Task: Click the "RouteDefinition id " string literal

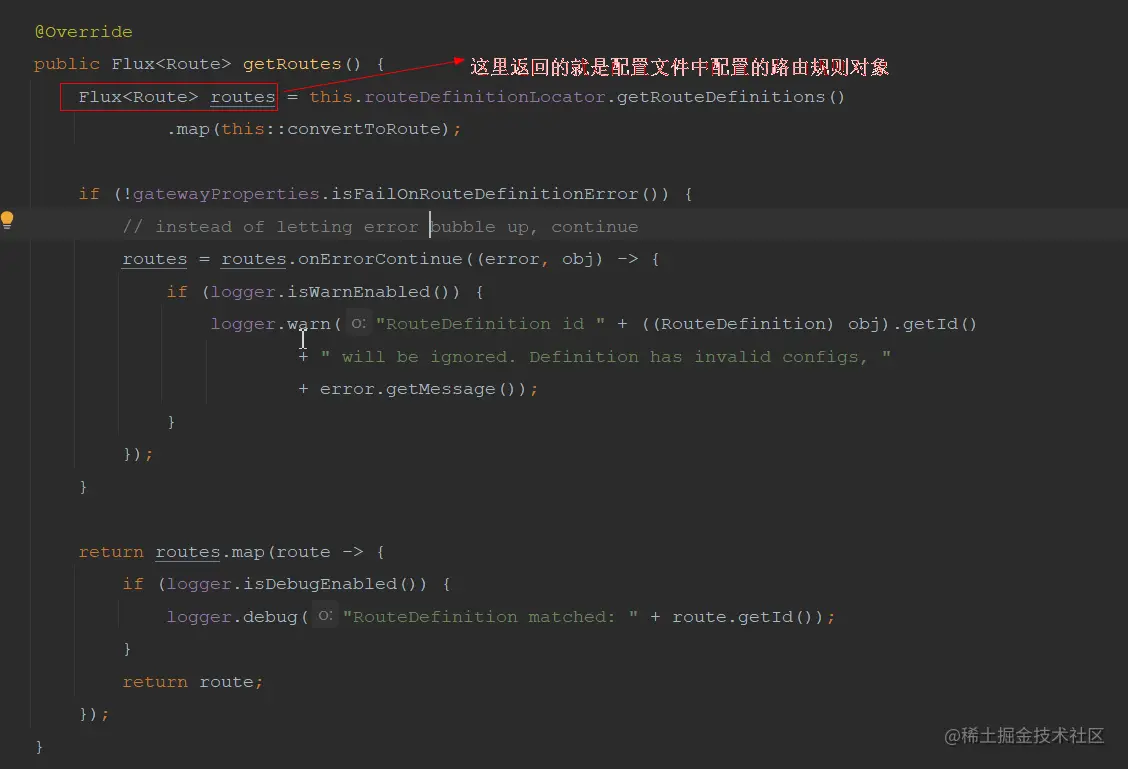Action: (490, 324)
